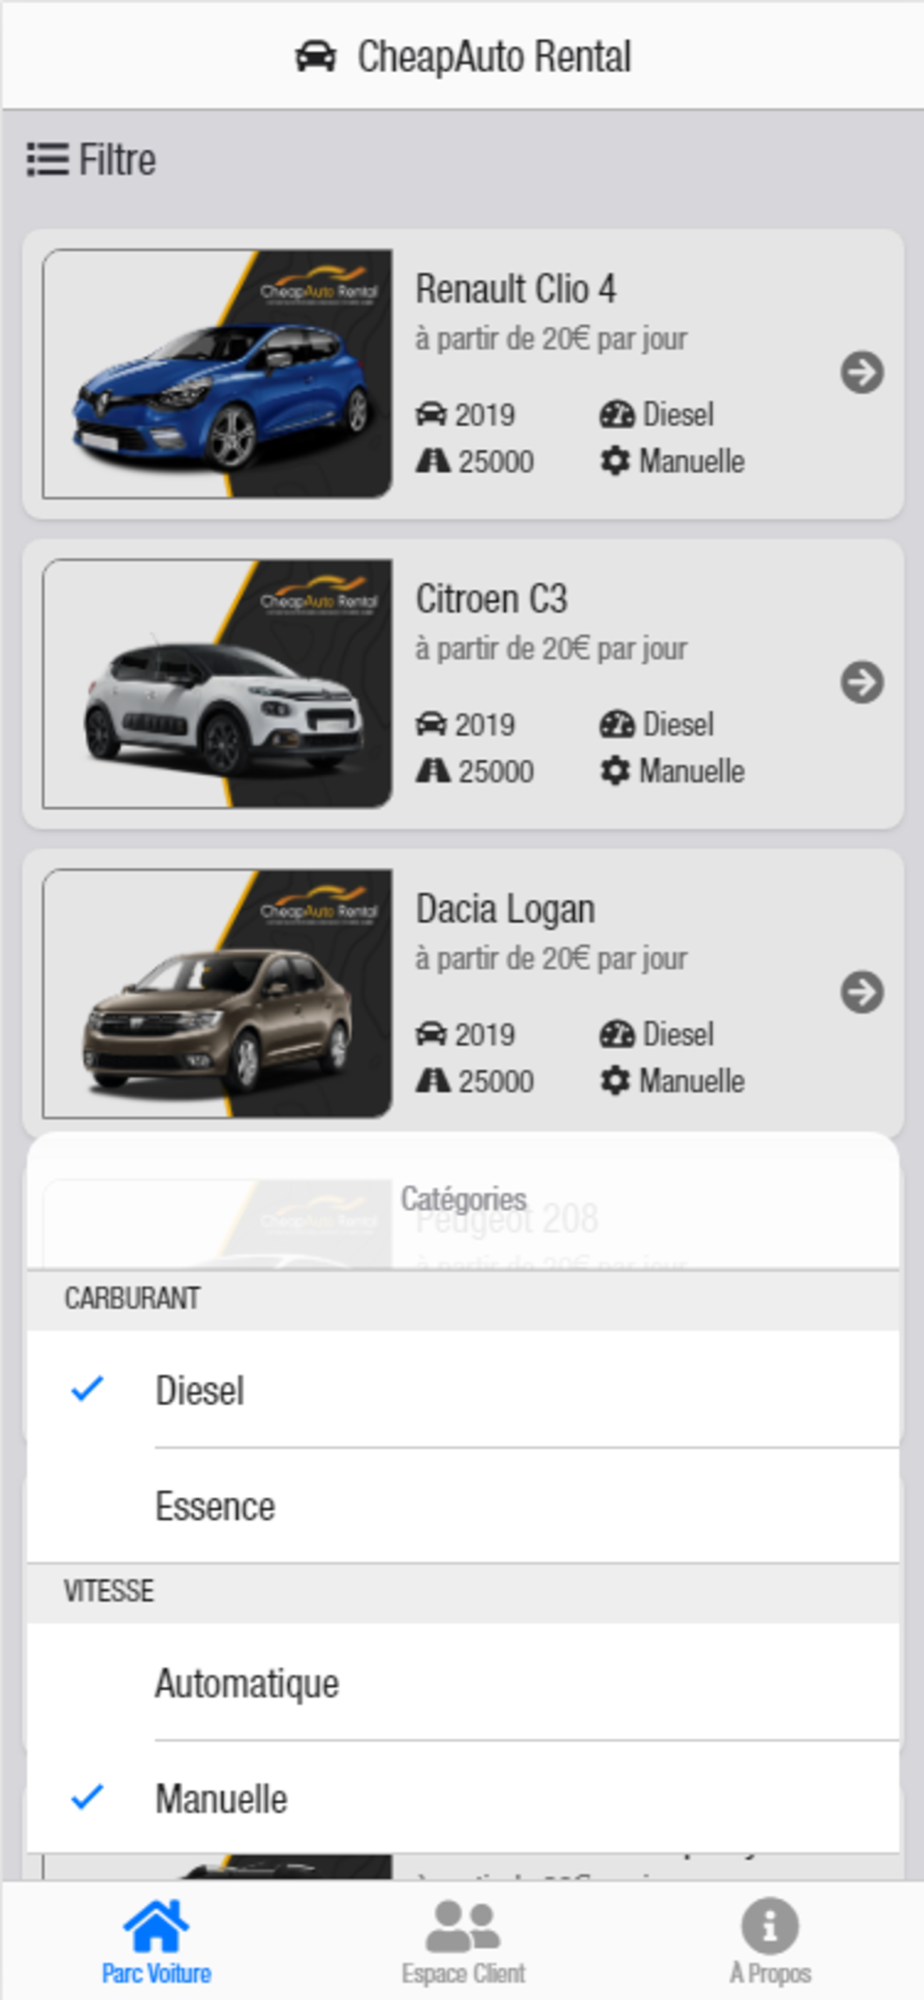Click the Espace Client people icon
The height and width of the screenshot is (2000, 924).
pos(463,1926)
